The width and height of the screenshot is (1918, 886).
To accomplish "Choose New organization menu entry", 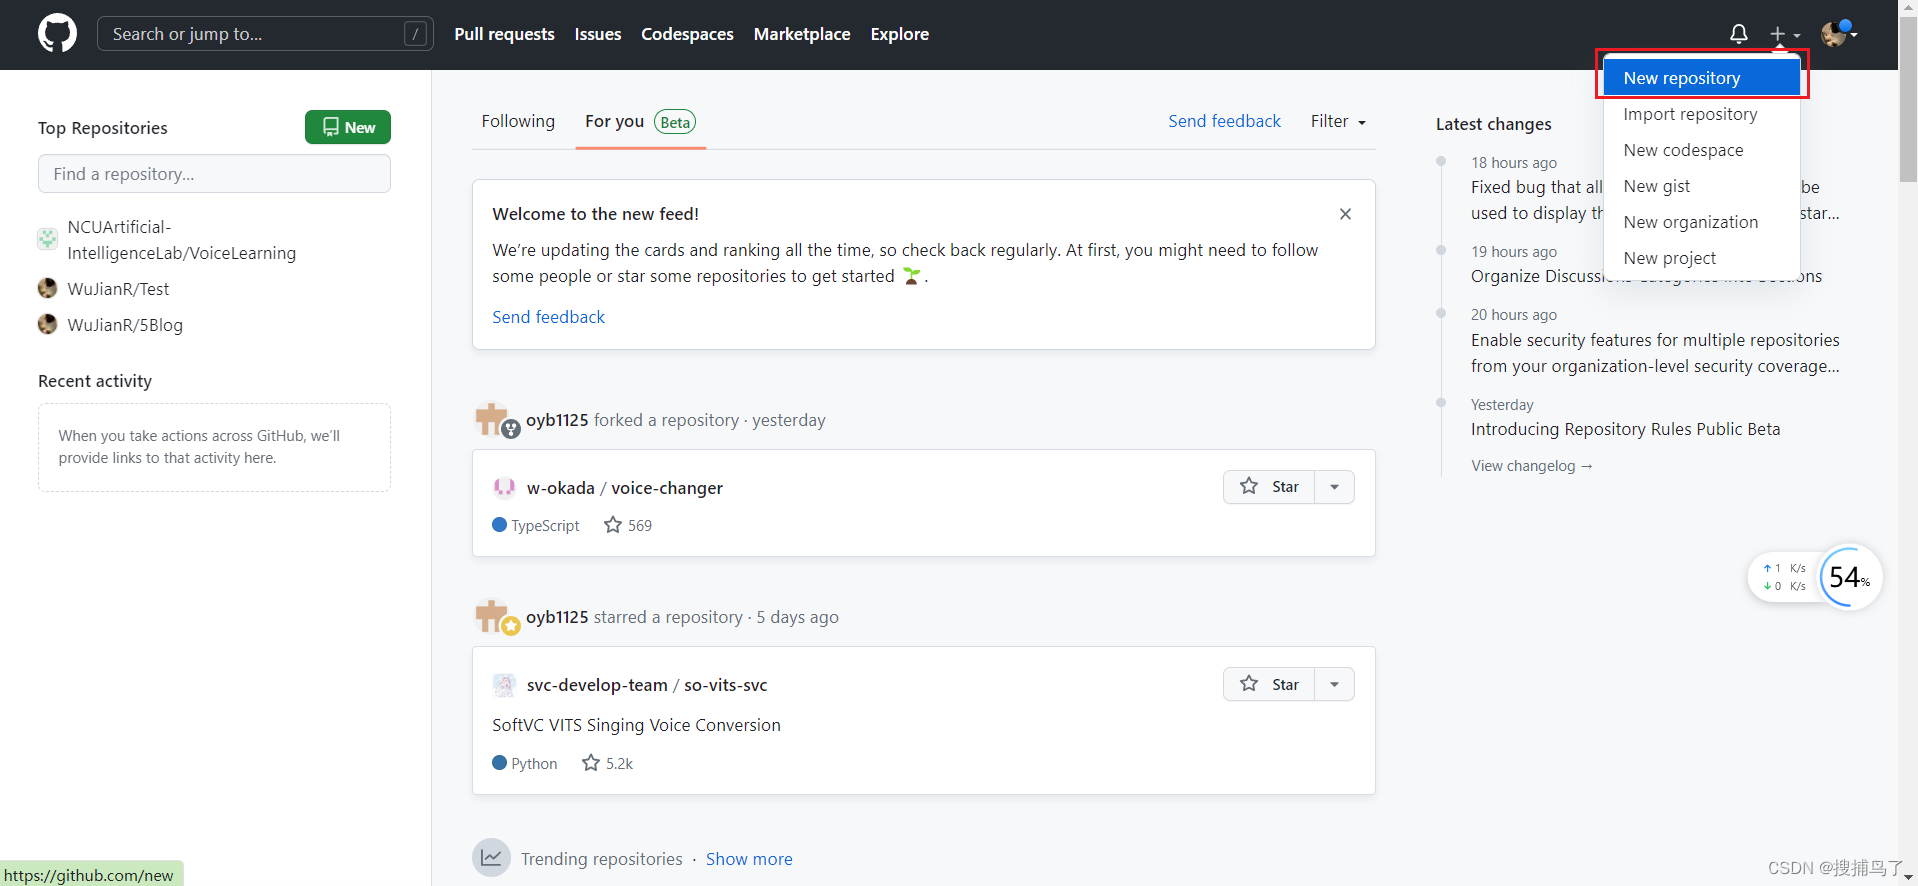I will [1702, 222].
